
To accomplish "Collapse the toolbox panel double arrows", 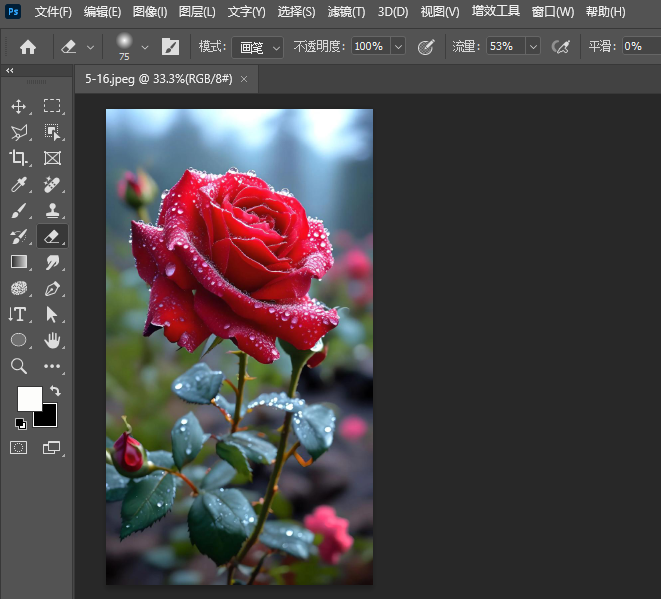I will (10, 70).
